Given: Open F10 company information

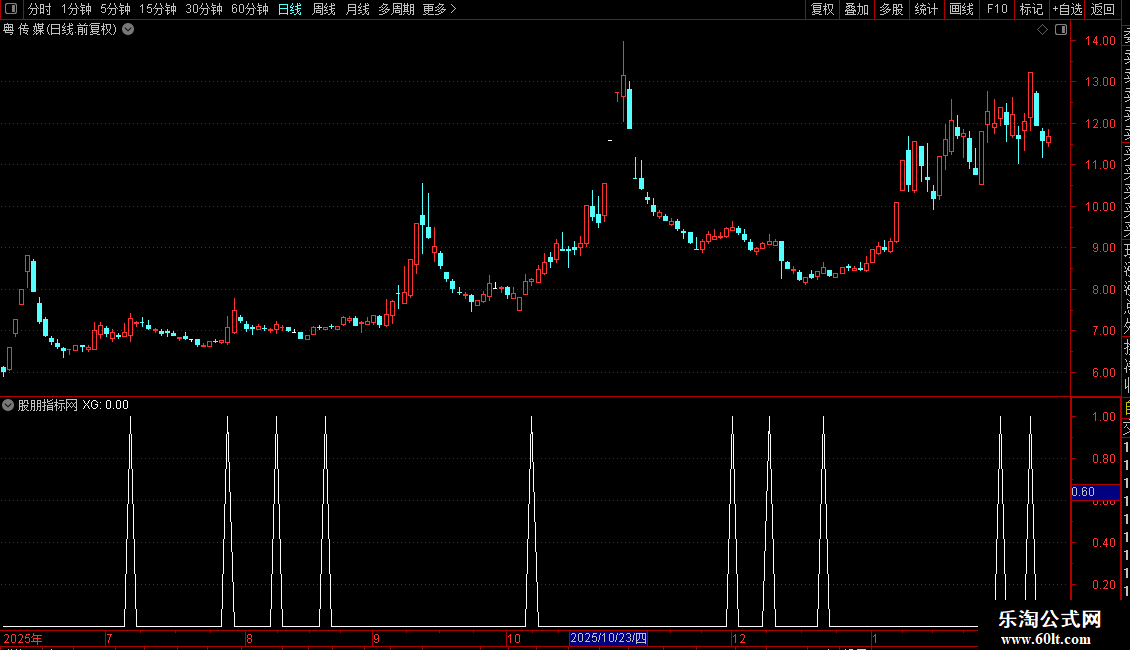Looking at the screenshot, I should tap(997, 9).
